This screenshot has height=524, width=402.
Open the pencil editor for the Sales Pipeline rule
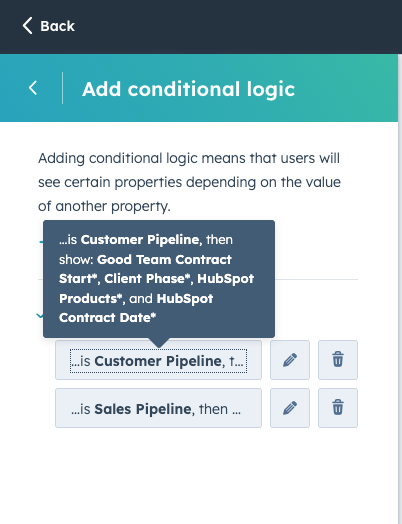pos(290,408)
